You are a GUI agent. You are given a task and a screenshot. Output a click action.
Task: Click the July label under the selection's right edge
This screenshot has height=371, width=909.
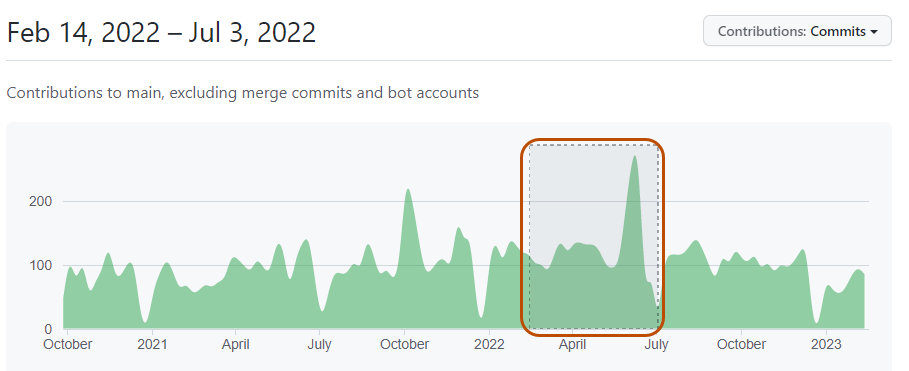click(x=656, y=344)
